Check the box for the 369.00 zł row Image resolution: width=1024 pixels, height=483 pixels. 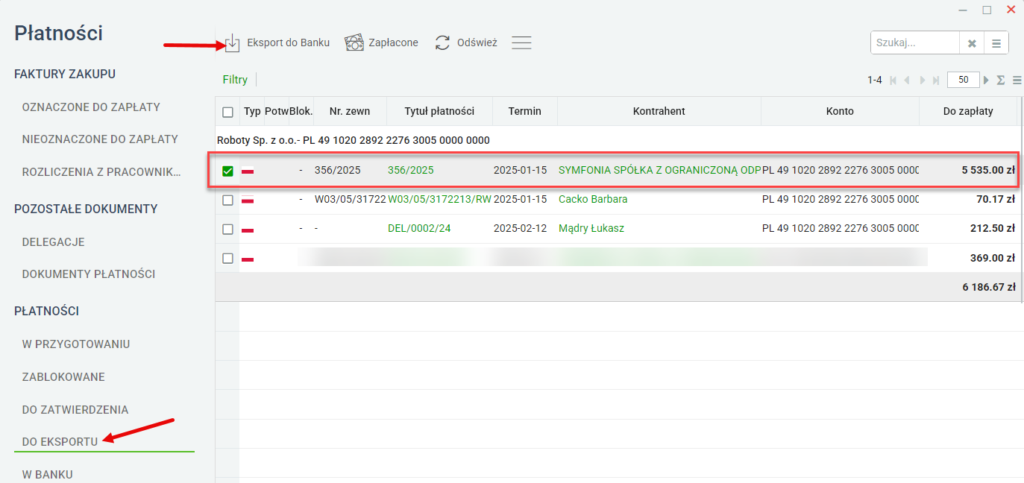coord(228,258)
